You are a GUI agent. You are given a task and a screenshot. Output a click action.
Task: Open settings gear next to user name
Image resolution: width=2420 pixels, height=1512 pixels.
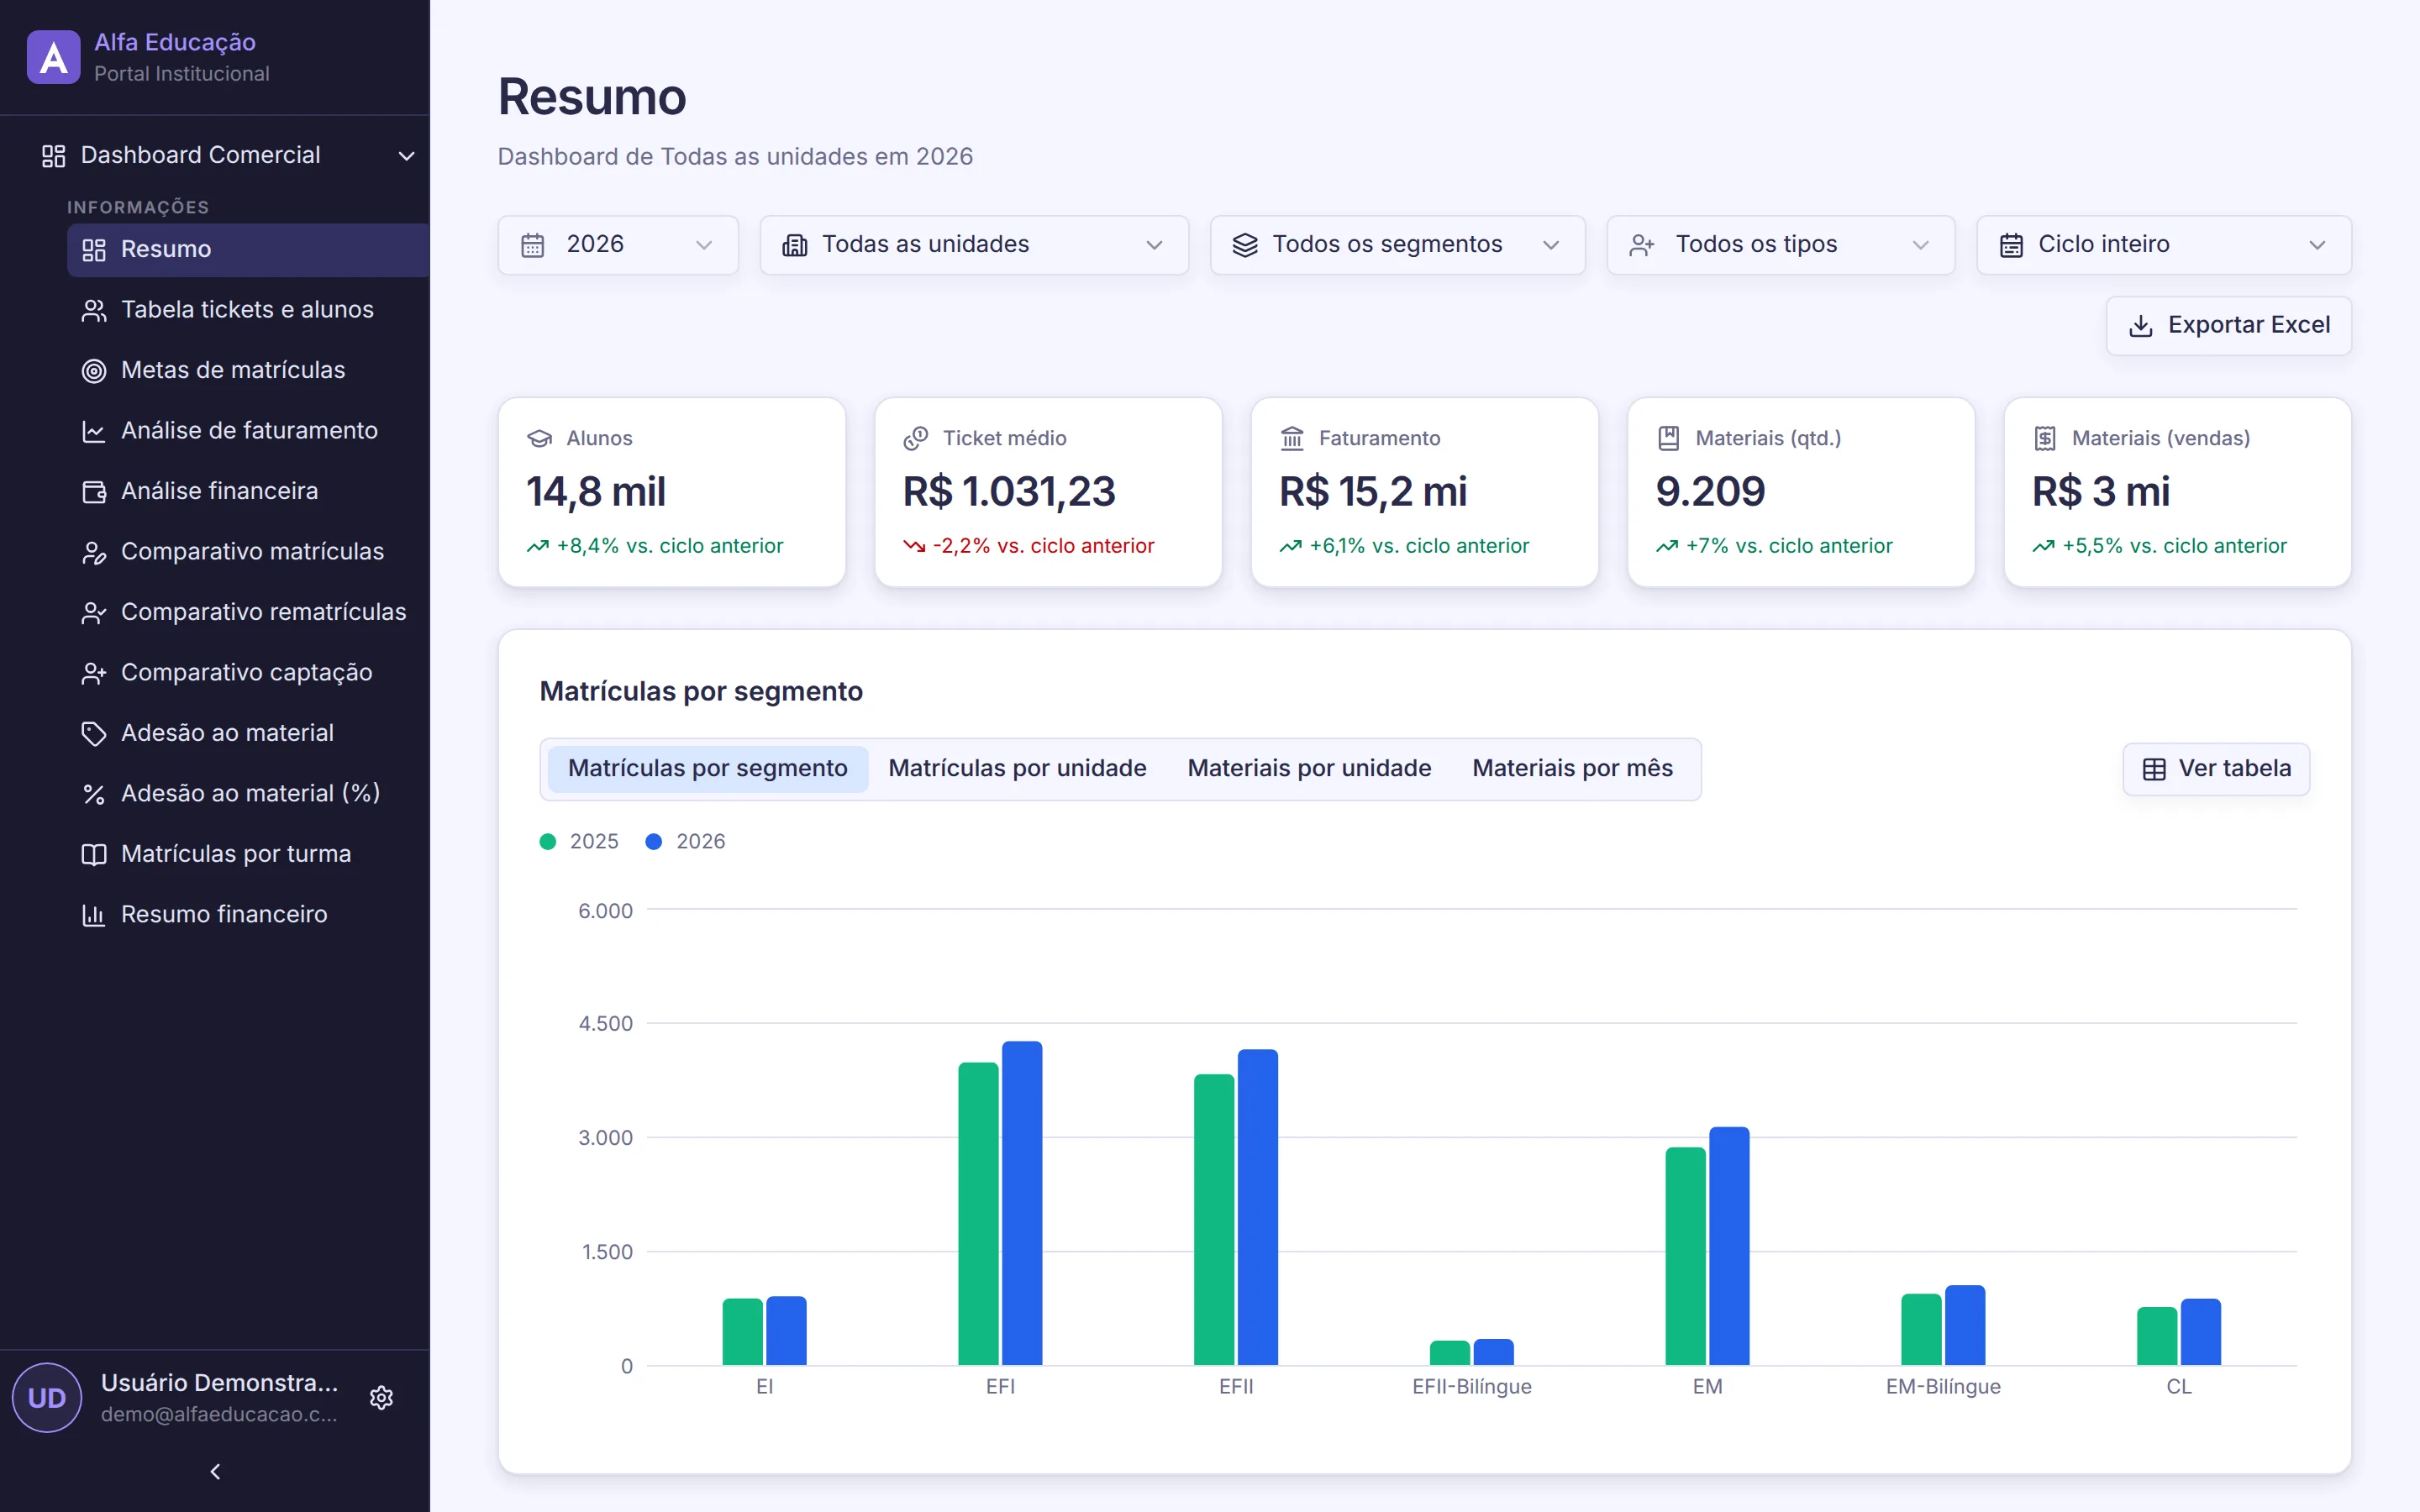pyautogui.click(x=381, y=1397)
